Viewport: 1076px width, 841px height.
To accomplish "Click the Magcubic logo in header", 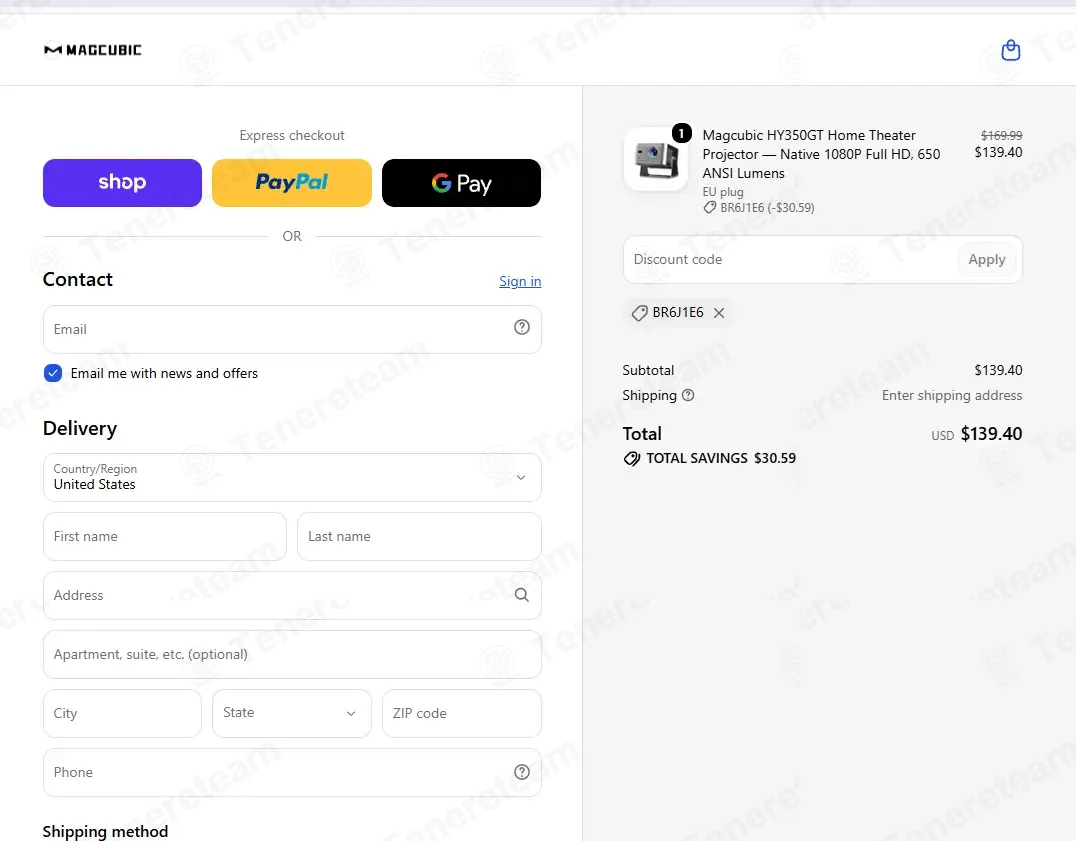I will [x=93, y=50].
